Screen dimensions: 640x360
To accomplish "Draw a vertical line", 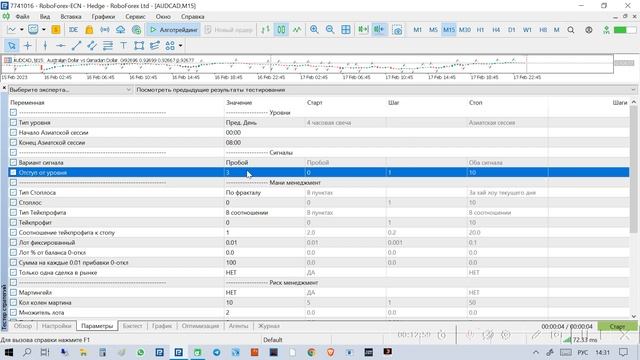I will (45, 45).
